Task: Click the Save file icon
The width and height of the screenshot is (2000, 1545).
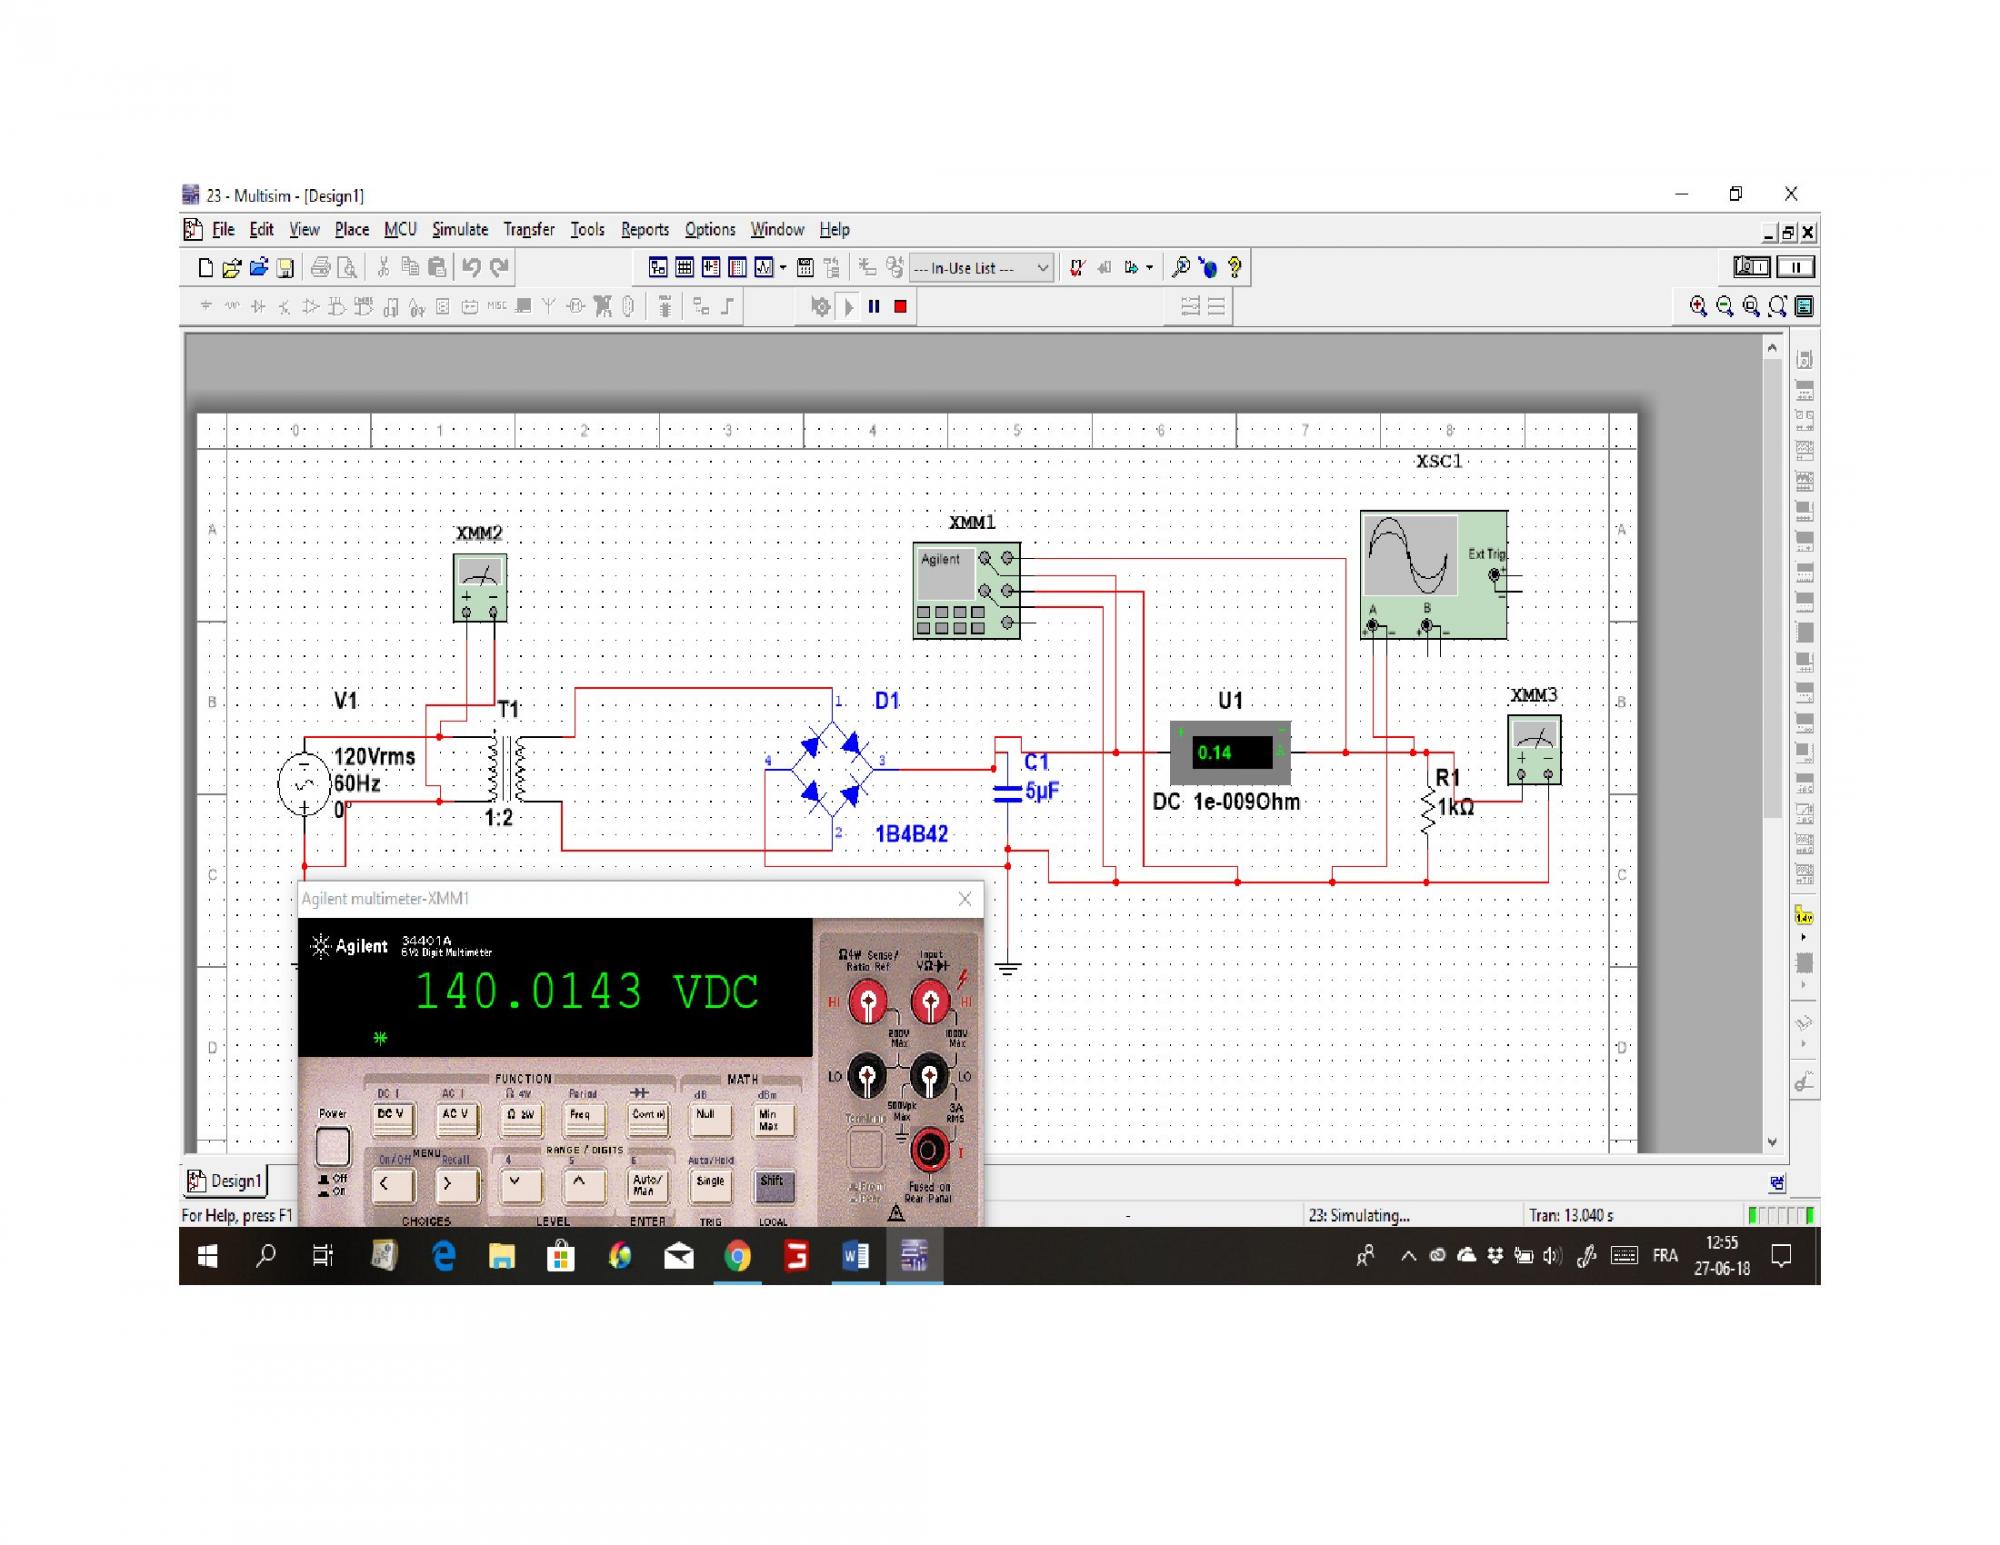Action: point(285,267)
